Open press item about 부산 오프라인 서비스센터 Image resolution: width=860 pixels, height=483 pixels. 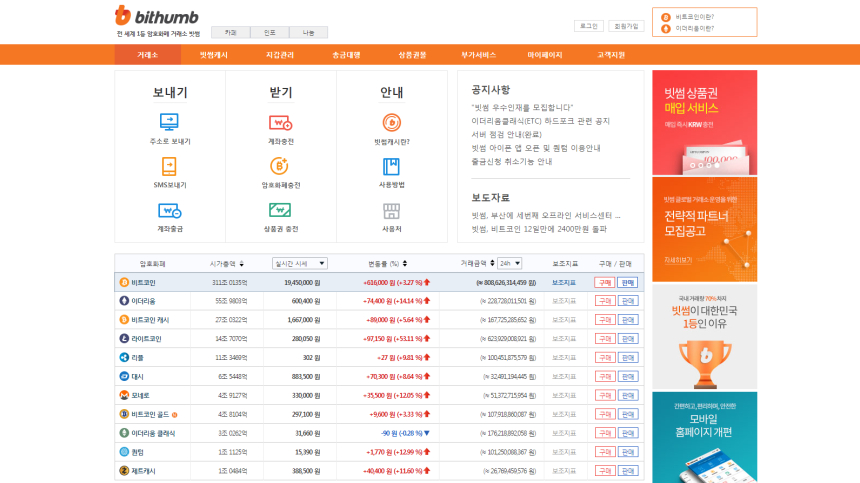pos(546,215)
